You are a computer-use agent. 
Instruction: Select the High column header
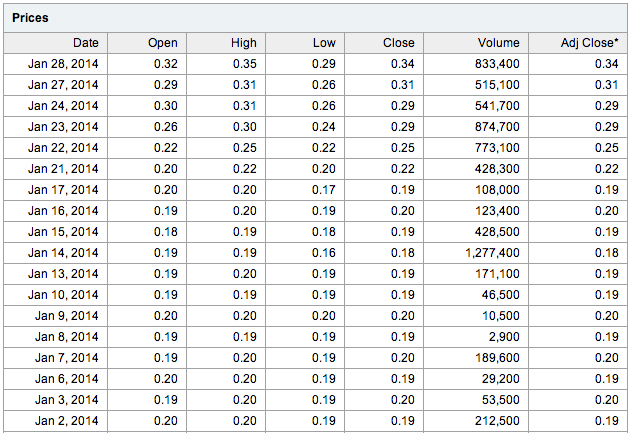[226, 43]
